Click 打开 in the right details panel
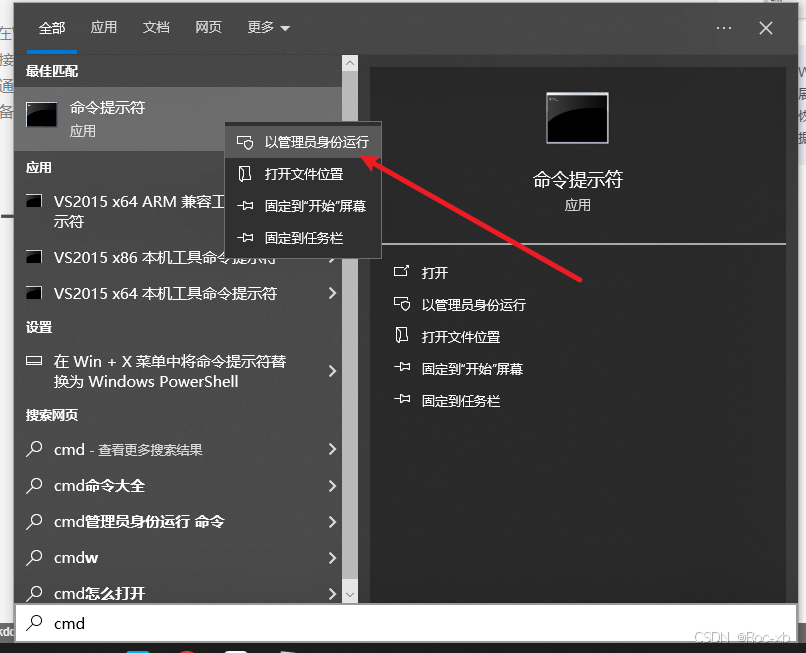The image size is (806, 653). pyautogui.click(x=434, y=273)
